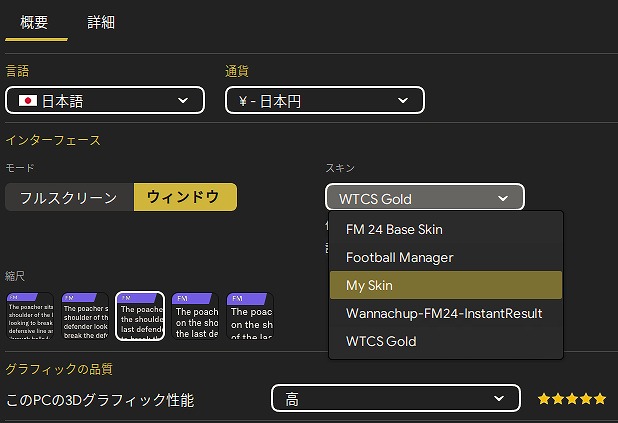
Task: Click the Japanese flag icon in language box
Action: (28, 101)
